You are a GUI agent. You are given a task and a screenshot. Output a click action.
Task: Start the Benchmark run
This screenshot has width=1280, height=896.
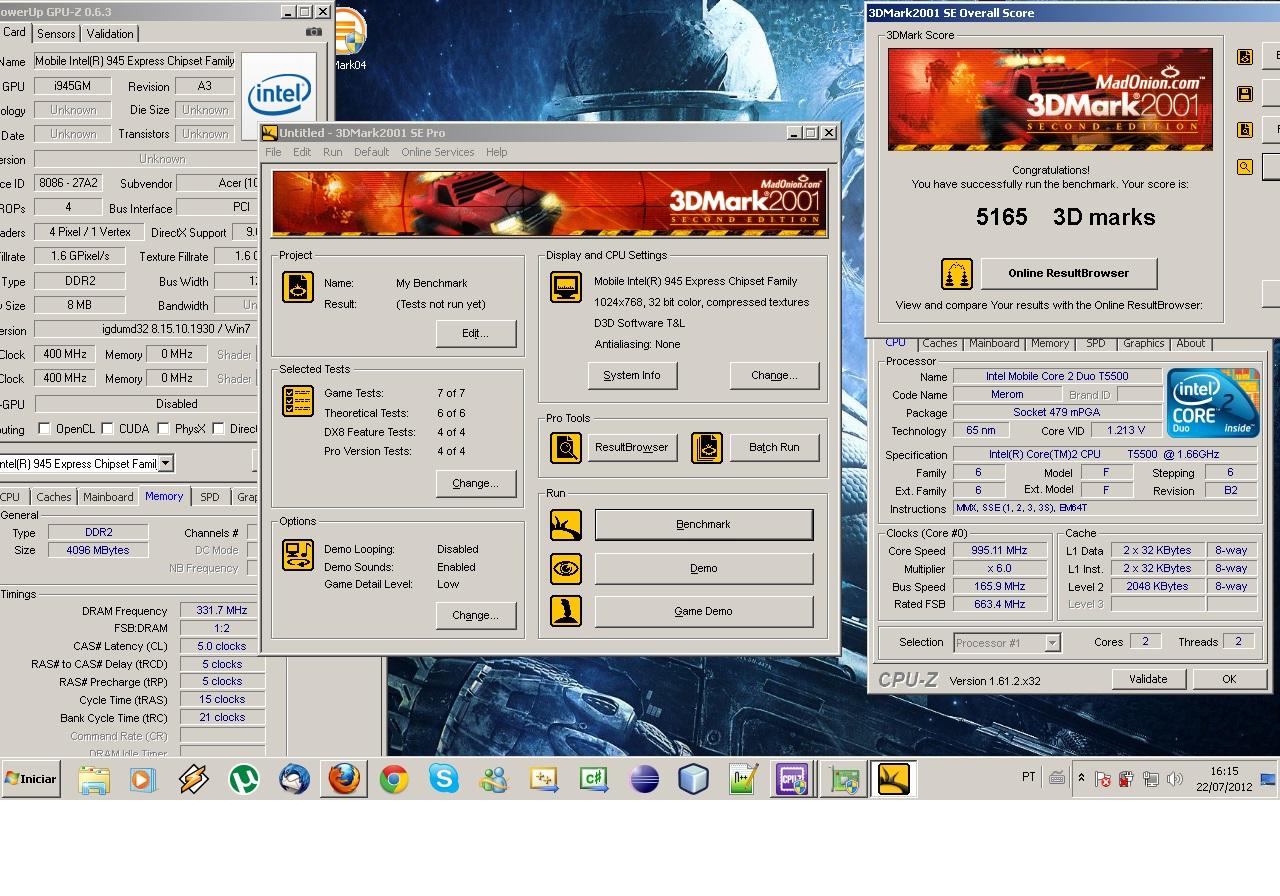[704, 524]
